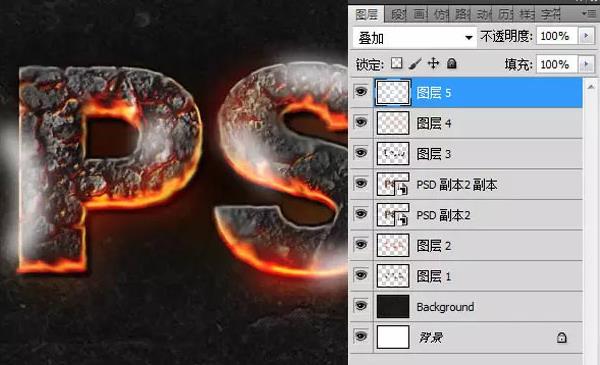Image resolution: width=600 pixels, height=365 pixels.
Task: Lock image pixels brush icon
Action: point(415,64)
